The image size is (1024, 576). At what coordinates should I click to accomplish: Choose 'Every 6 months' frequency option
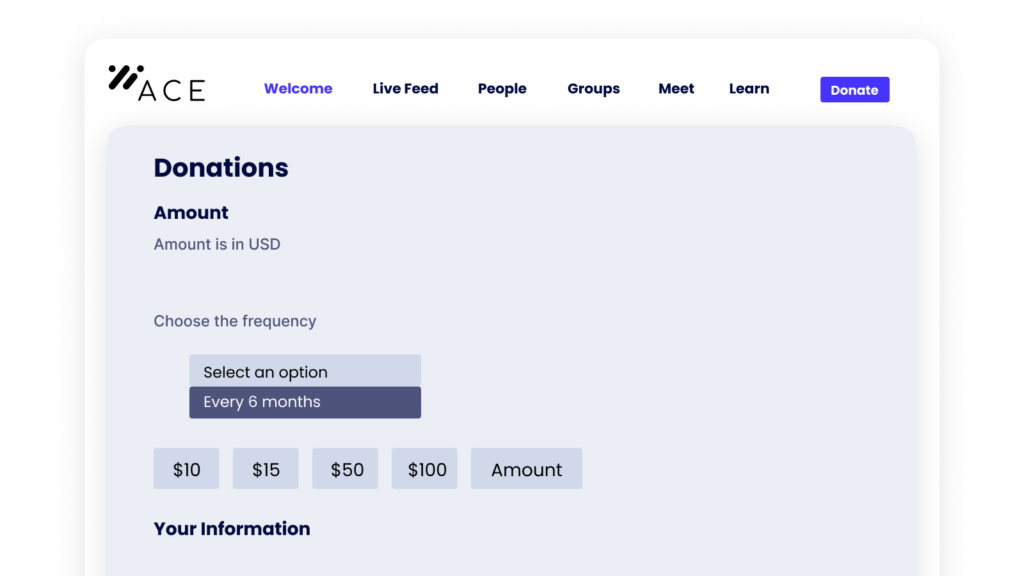[305, 402]
